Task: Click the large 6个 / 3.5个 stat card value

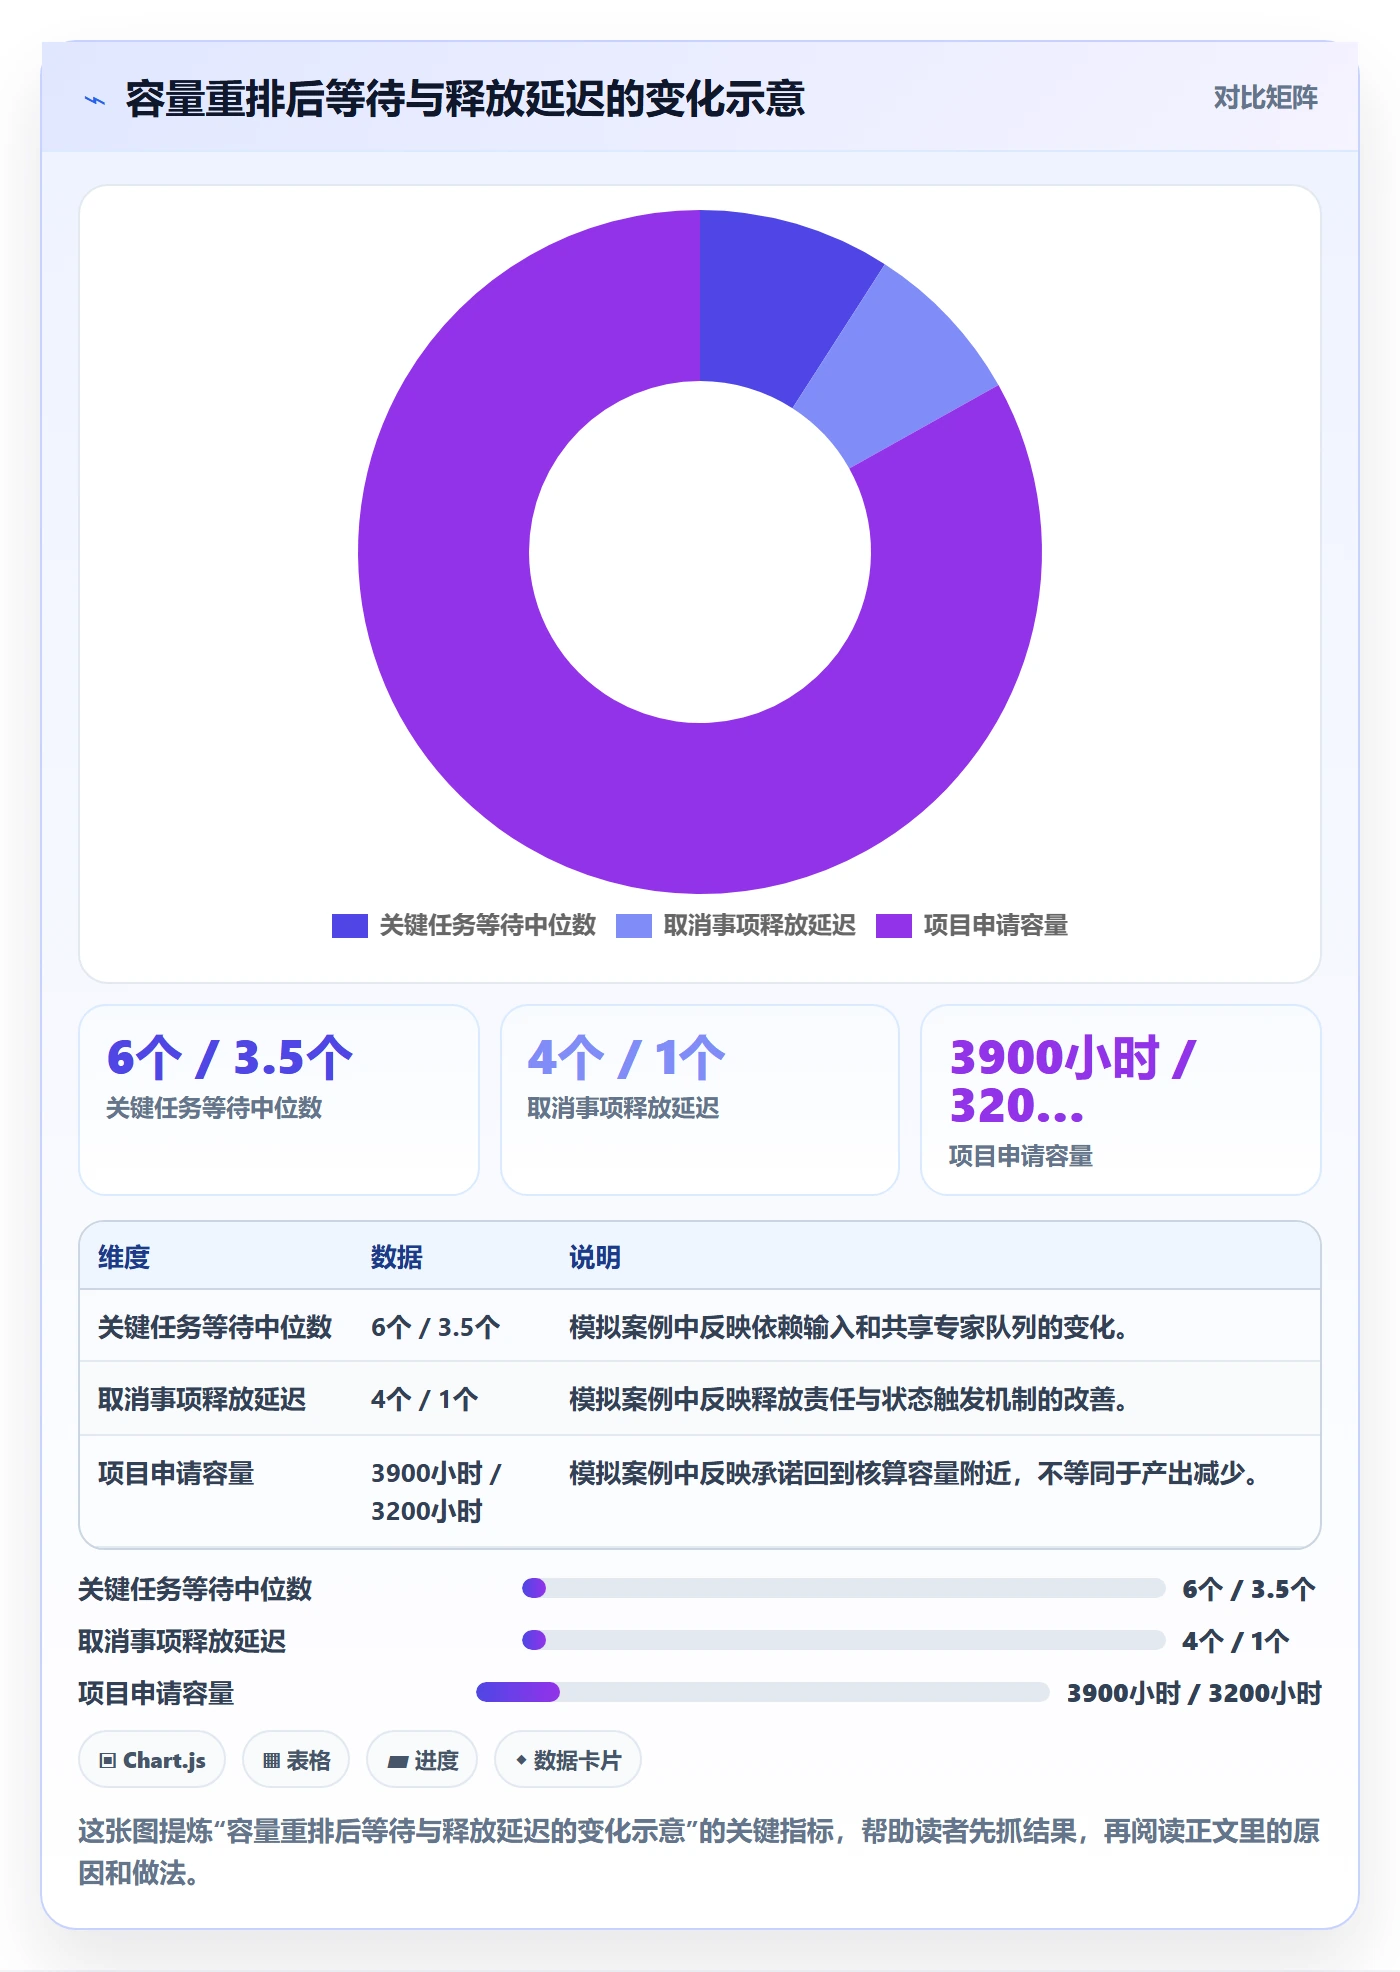Action: (230, 1058)
